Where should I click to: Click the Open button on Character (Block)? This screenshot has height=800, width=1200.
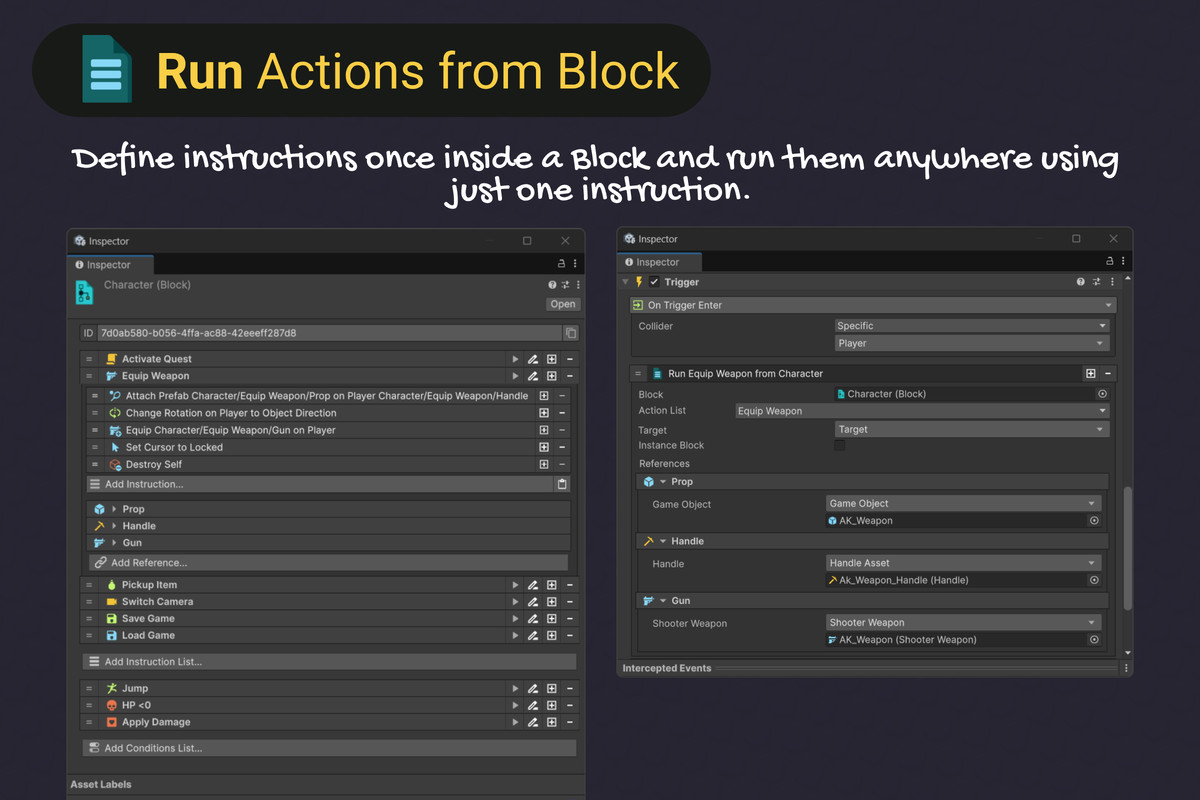pyautogui.click(x=562, y=304)
